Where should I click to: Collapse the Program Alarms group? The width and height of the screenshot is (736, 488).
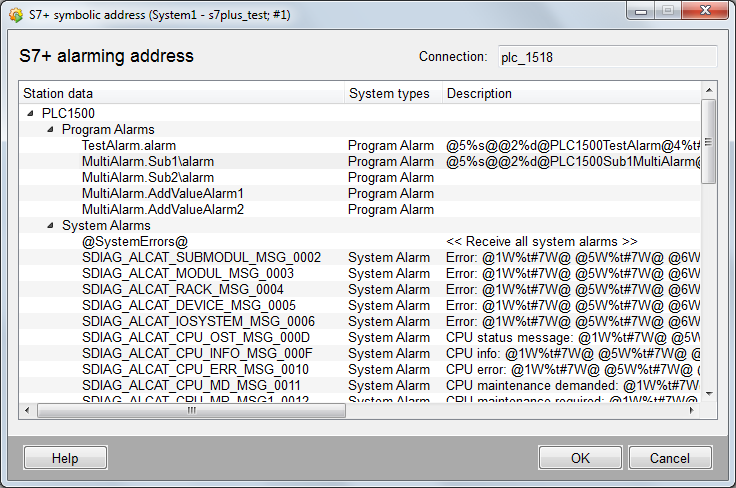51,130
